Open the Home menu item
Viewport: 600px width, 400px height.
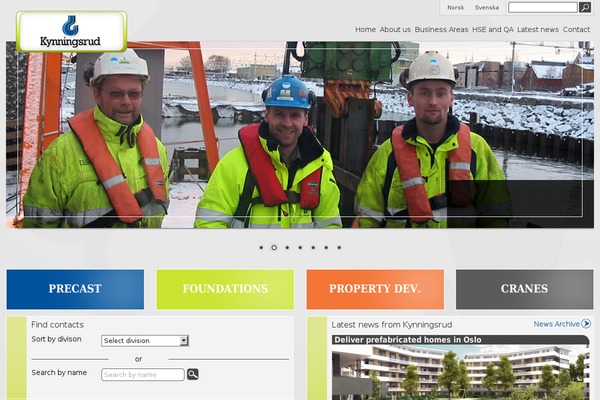coord(365,29)
